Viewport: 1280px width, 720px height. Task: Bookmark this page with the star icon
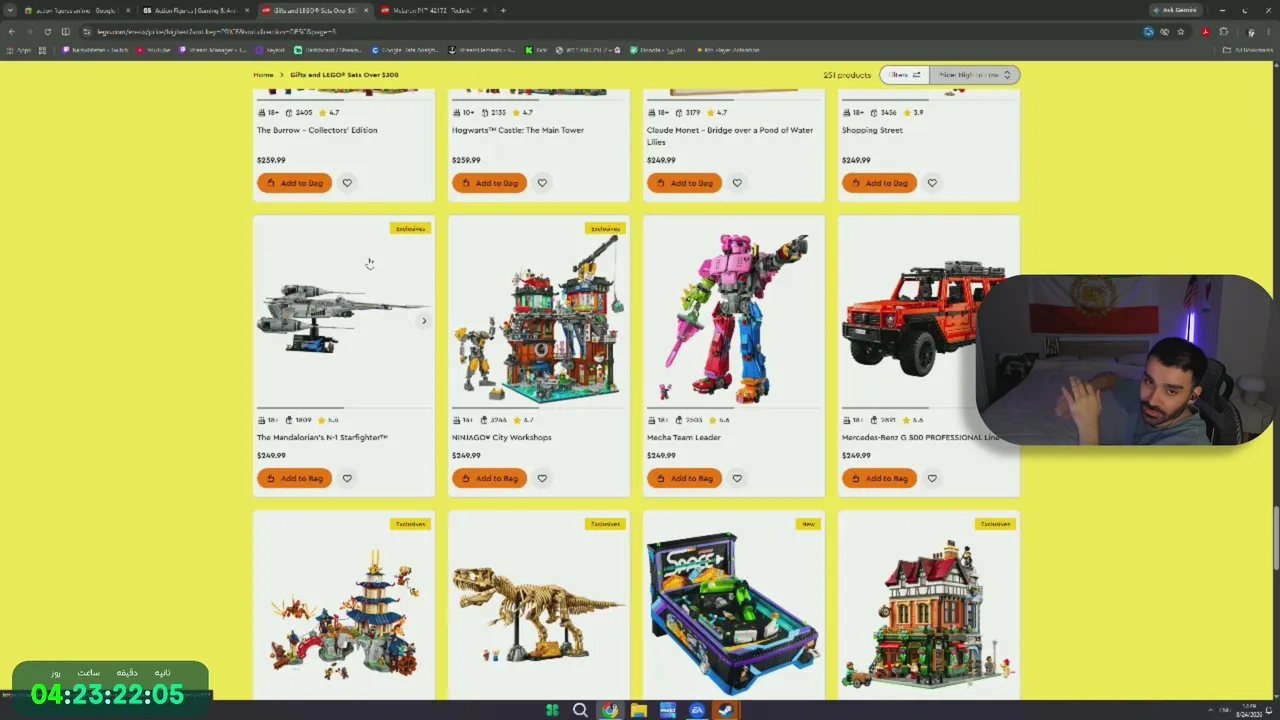[1181, 31]
